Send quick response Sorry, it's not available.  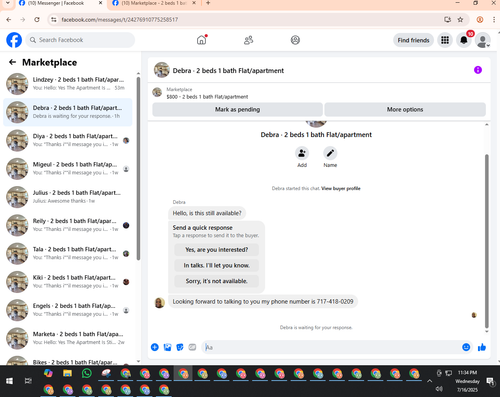click(x=217, y=281)
